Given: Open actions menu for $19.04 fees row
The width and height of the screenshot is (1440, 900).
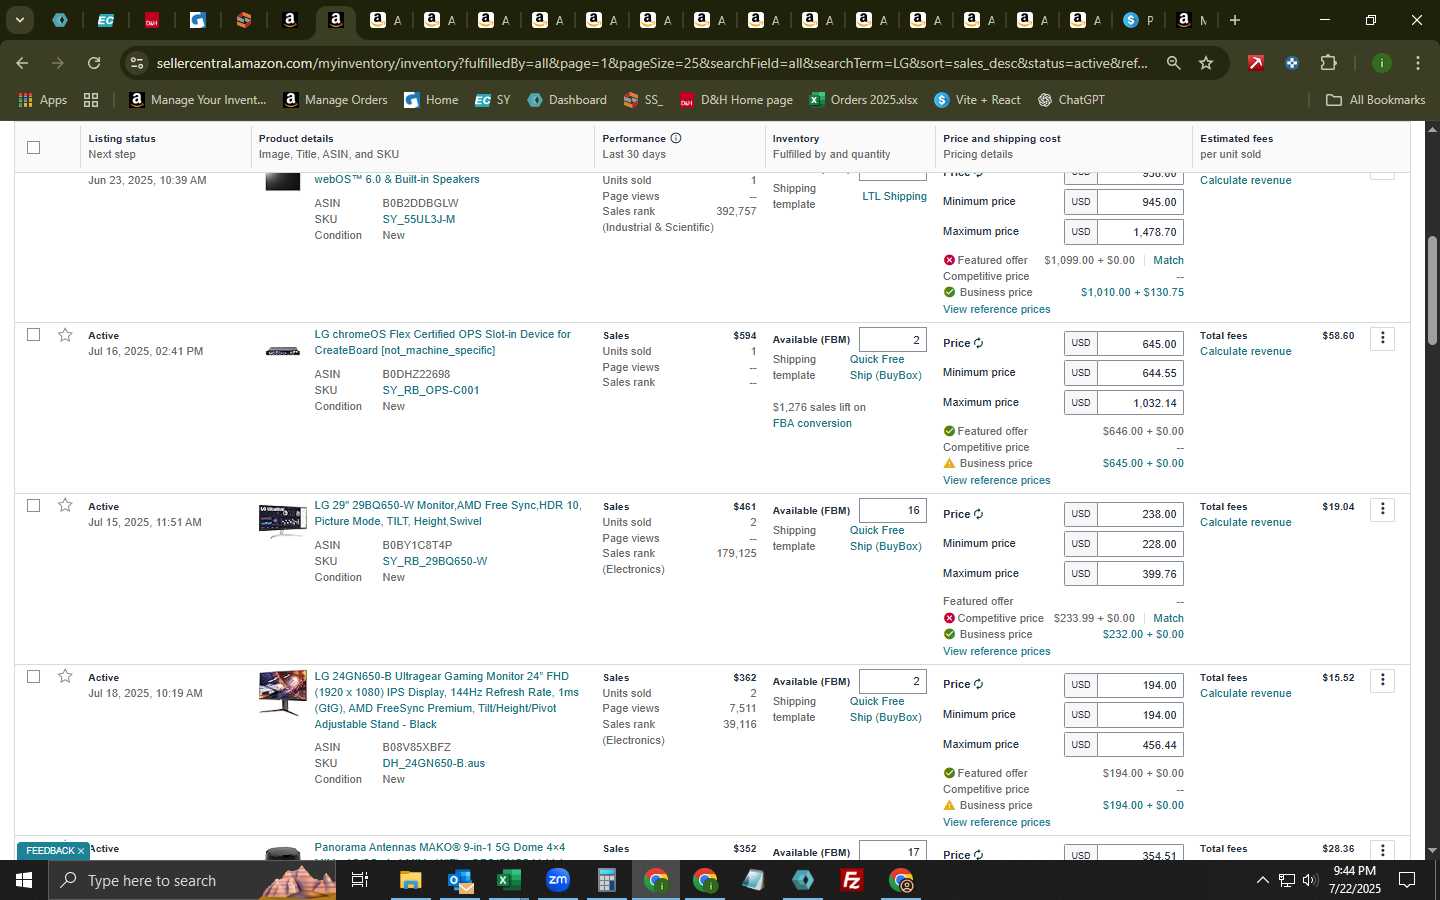Looking at the screenshot, I should [1383, 509].
